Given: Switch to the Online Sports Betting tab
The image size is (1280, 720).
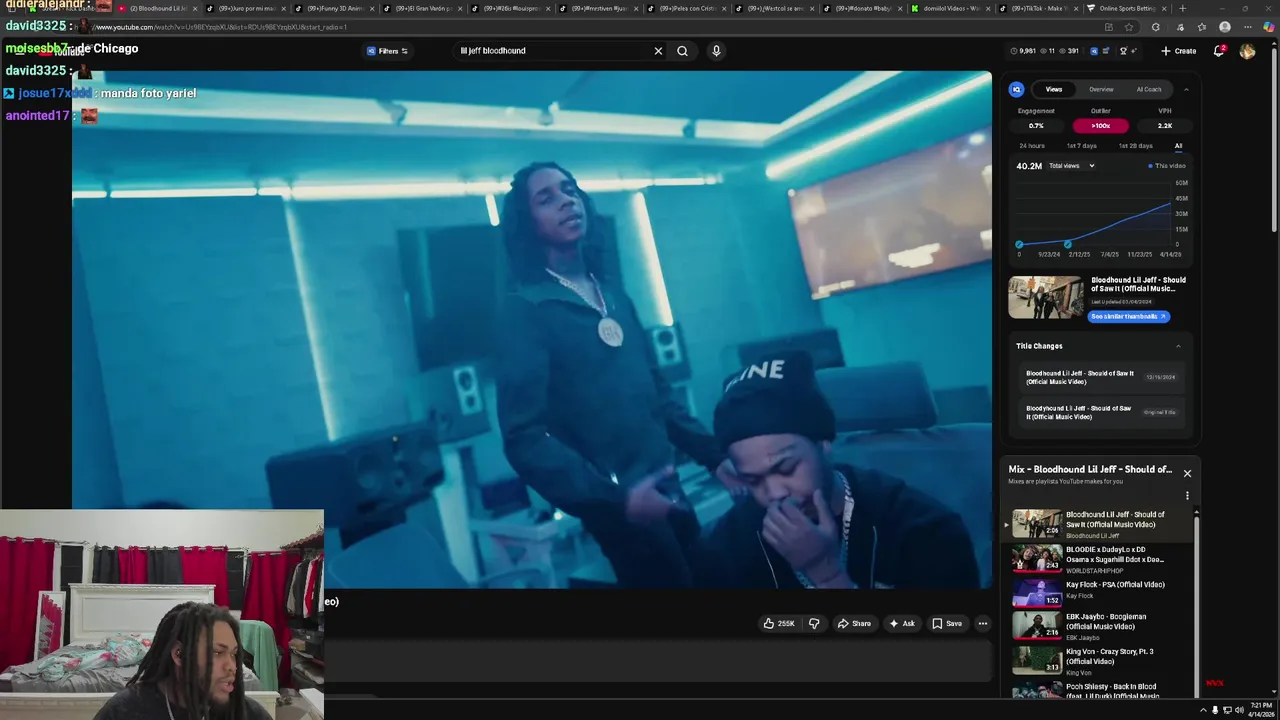Looking at the screenshot, I should pos(1128,8).
